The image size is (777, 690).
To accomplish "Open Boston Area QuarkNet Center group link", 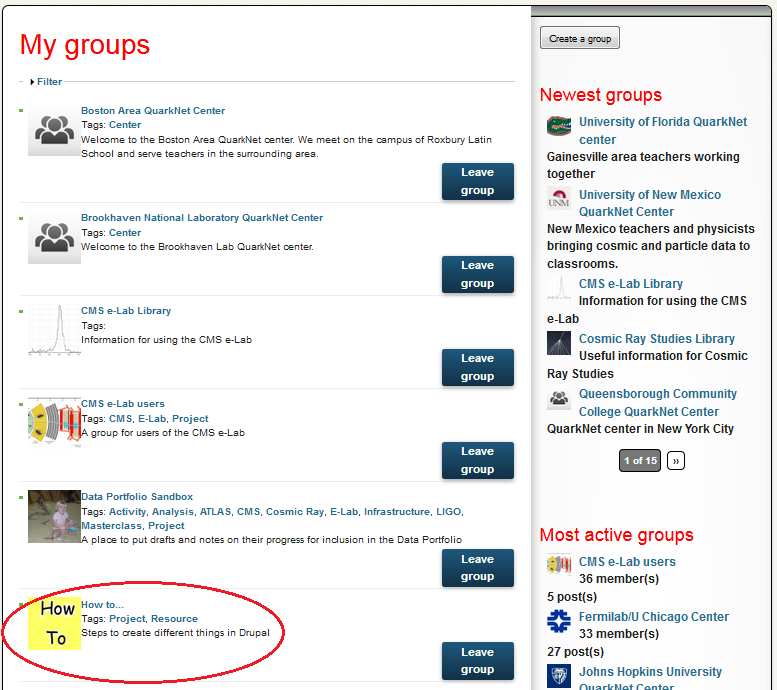I will 153,111.
